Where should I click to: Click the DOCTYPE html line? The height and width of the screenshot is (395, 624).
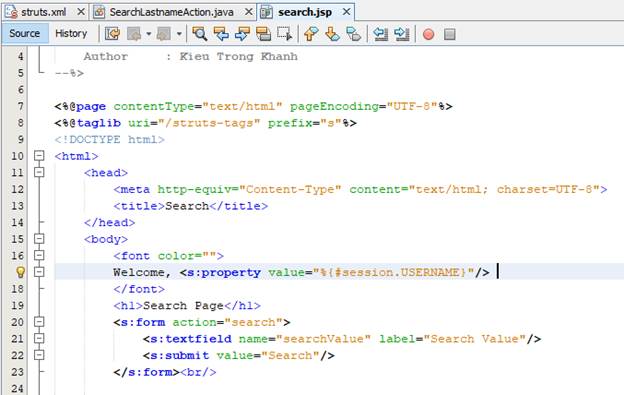coord(109,140)
